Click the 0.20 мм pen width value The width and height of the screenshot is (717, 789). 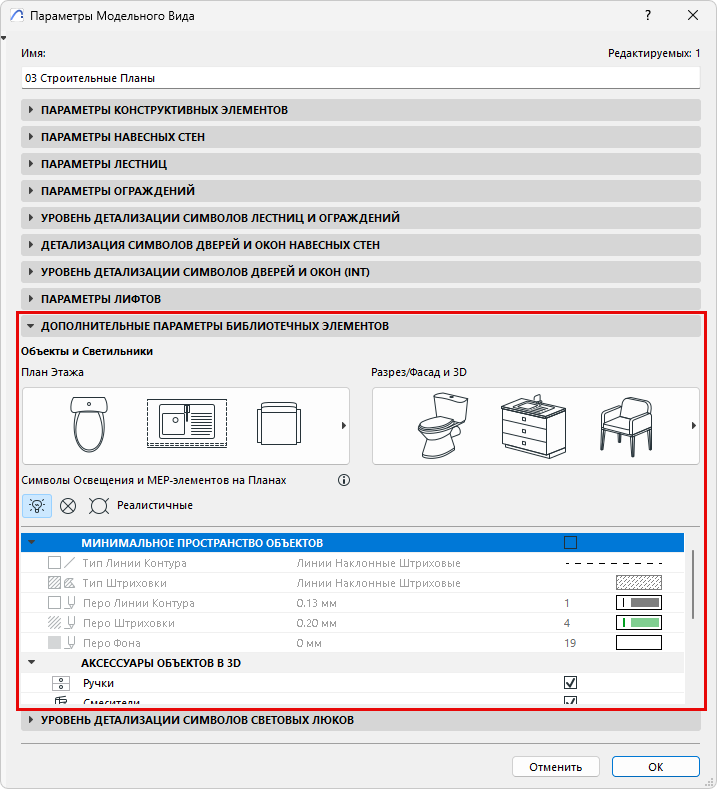[x=316, y=623]
